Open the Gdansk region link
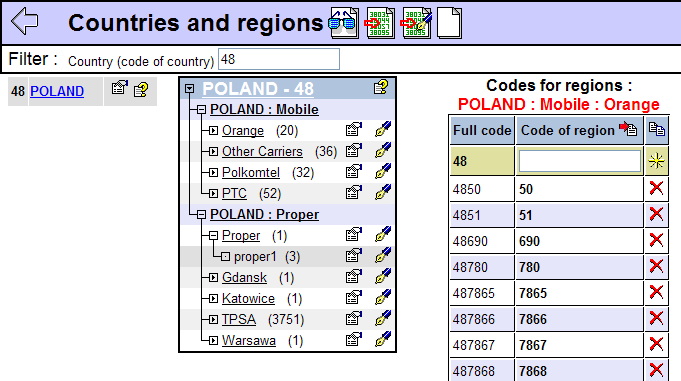 pyautogui.click(x=245, y=277)
